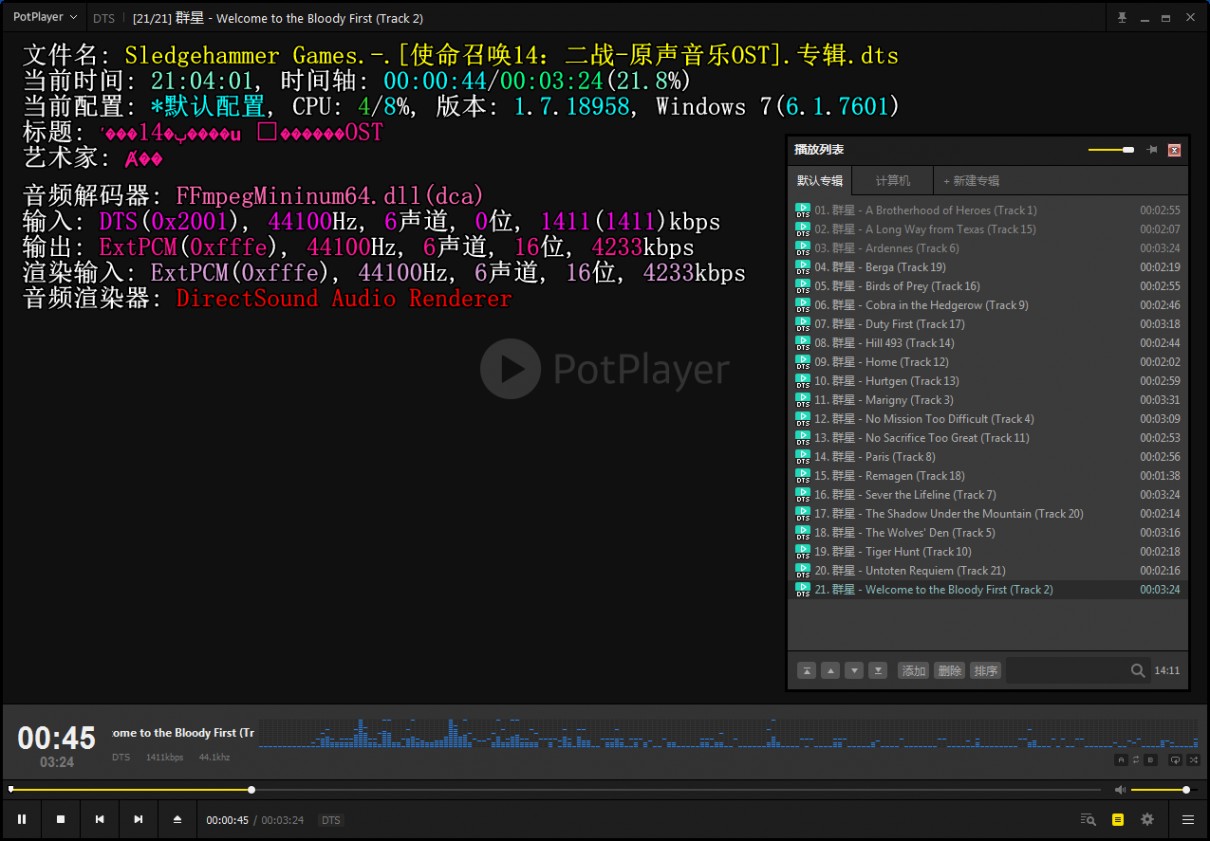Select track 18 The Wolves' Den
The width and height of the screenshot is (1210, 841).
point(988,533)
